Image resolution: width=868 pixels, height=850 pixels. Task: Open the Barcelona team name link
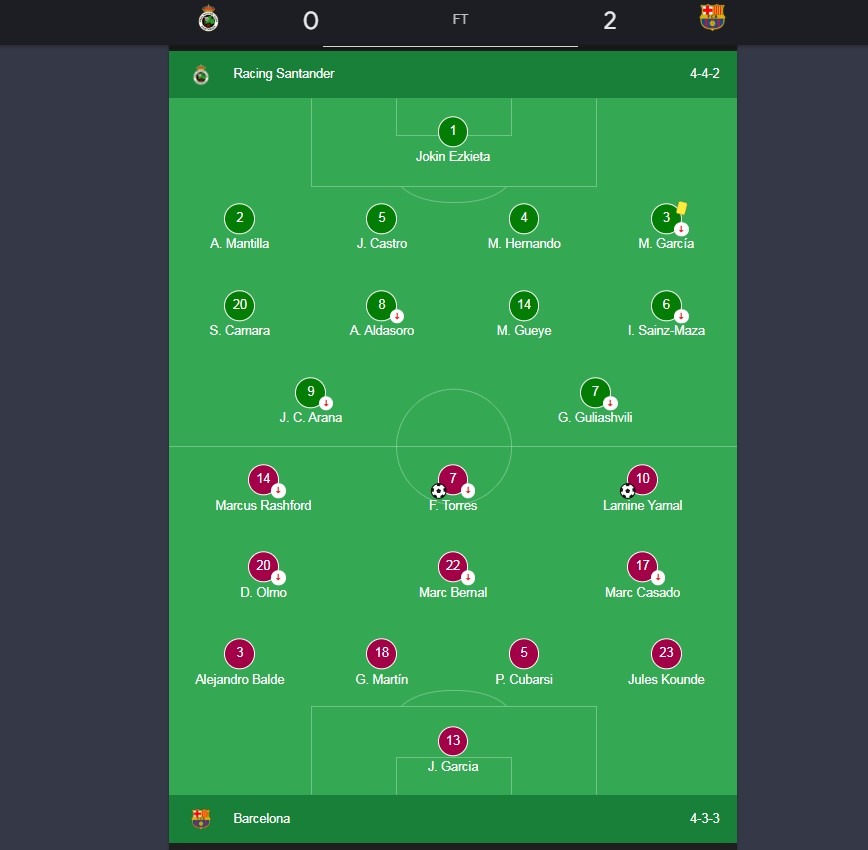[262, 819]
